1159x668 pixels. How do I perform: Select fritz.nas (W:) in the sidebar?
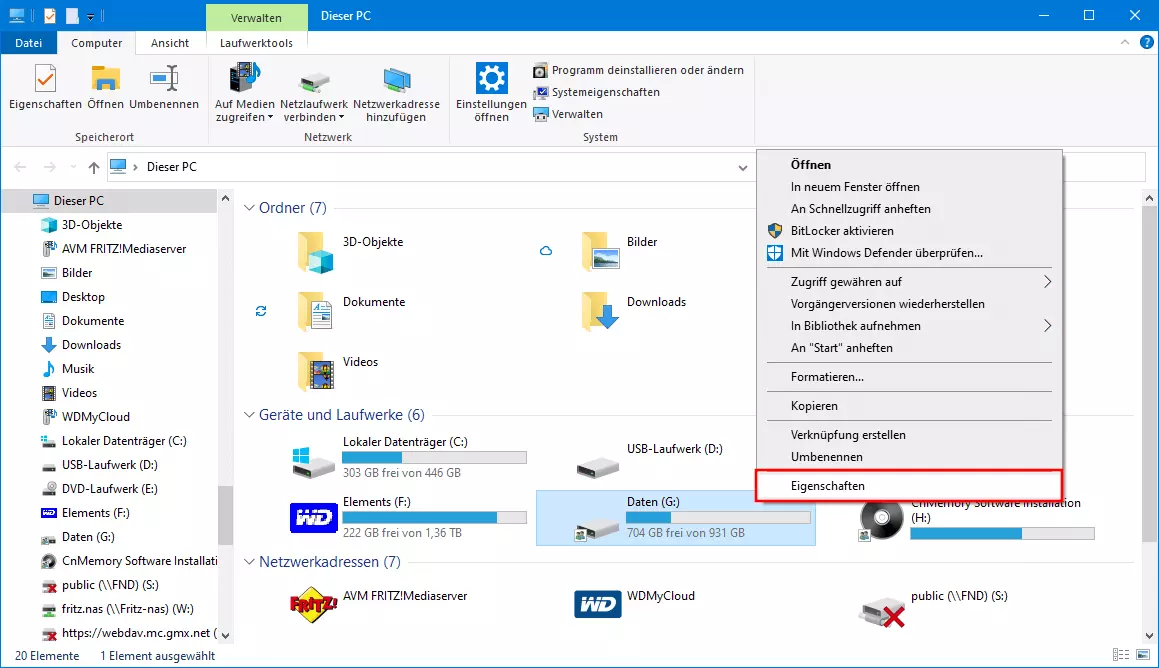tap(127, 609)
